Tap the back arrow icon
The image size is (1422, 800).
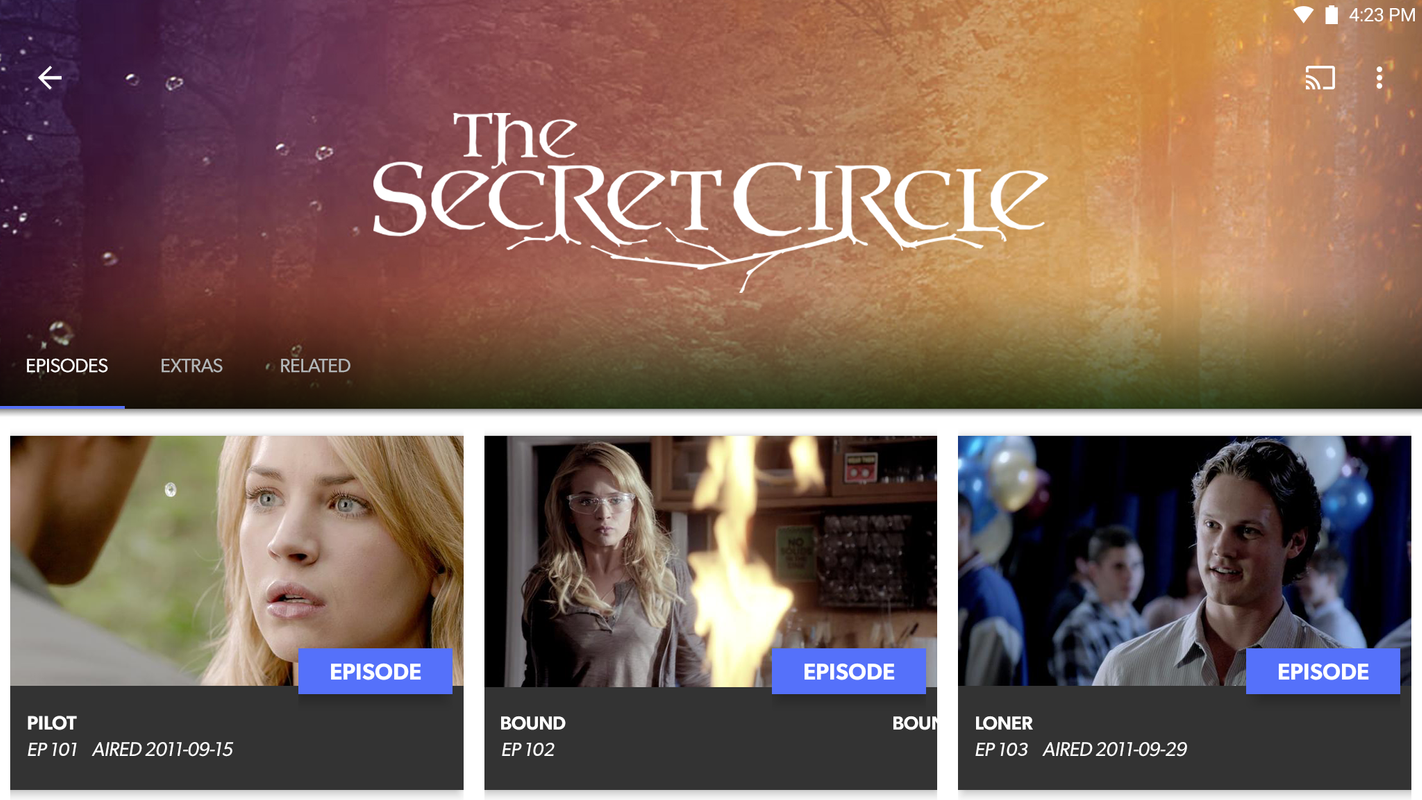point(50,78)
